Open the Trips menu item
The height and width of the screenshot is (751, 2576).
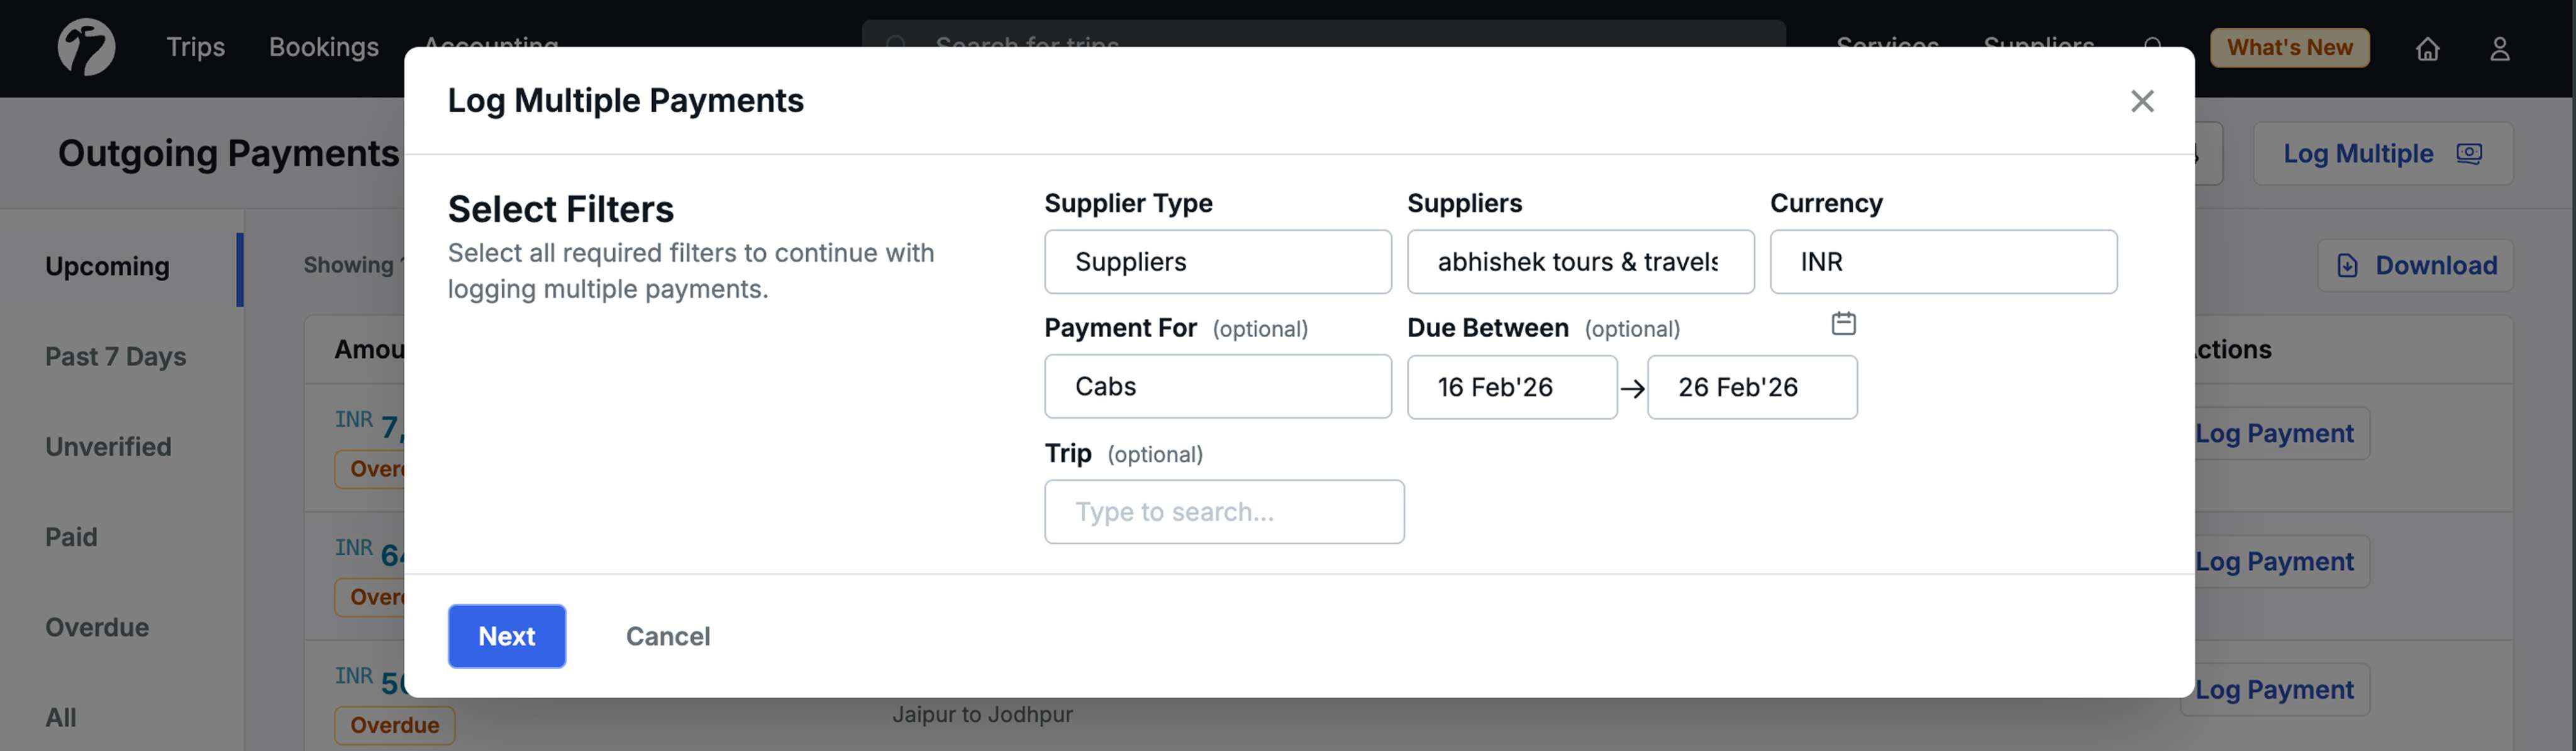coord(195,47)
